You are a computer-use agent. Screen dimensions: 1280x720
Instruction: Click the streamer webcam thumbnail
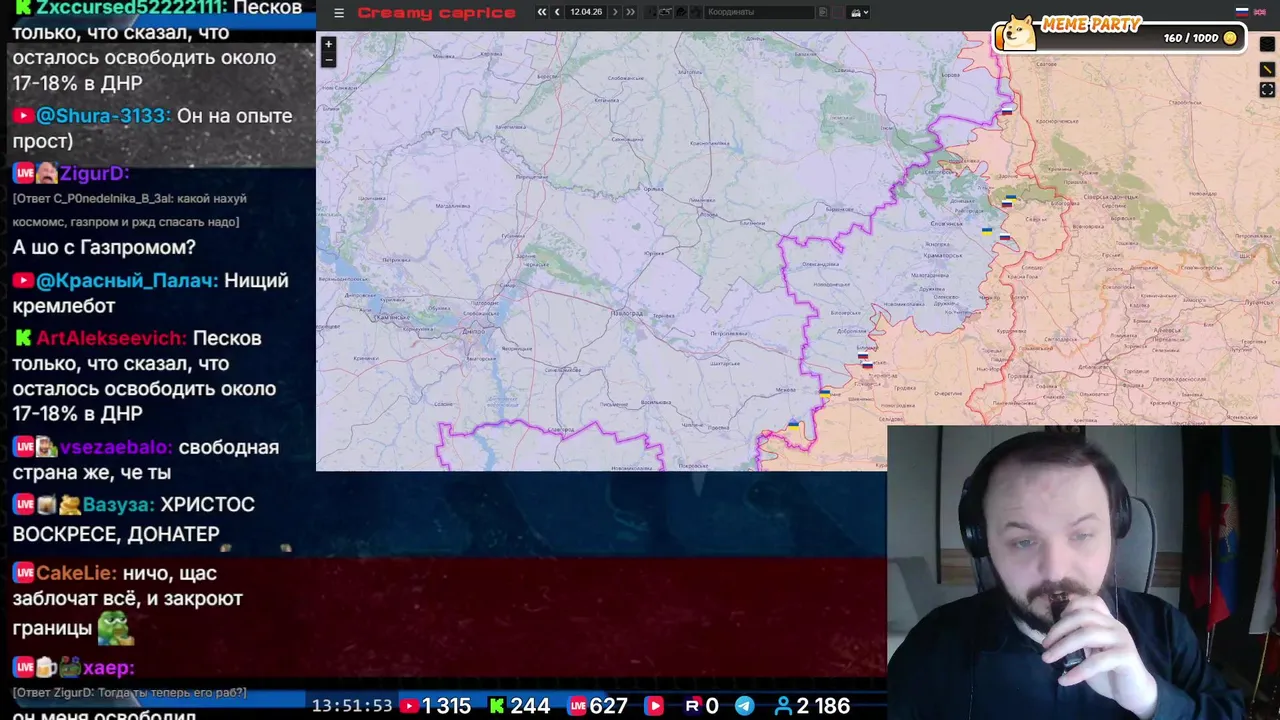[x=1083, y=573]
